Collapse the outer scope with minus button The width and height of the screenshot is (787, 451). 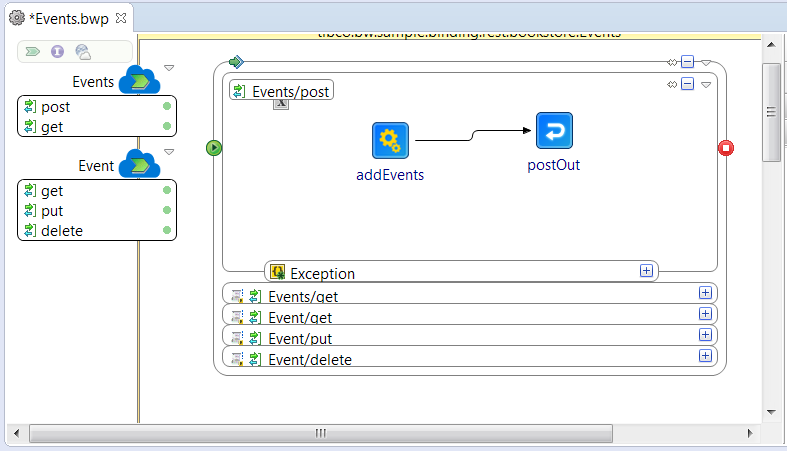[688, 62]
